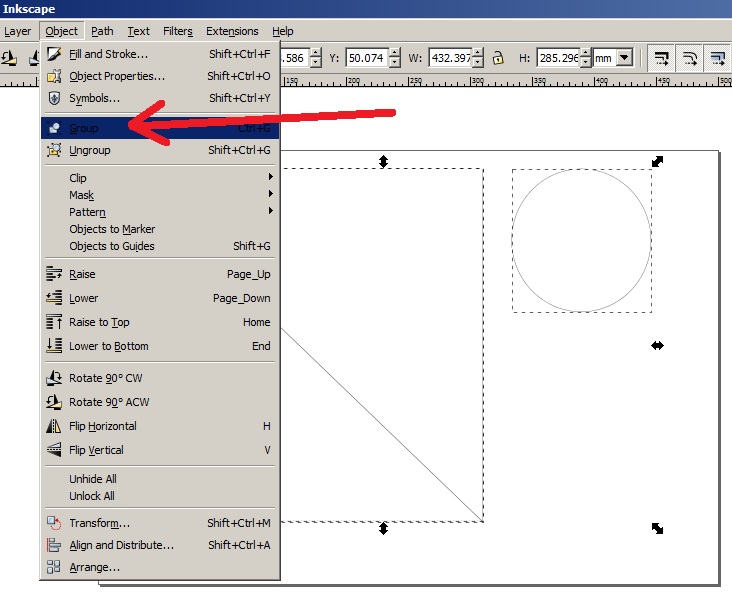Viewport: 732px width, 597px height.
Task: Flip selection horizontally via menu
Action: [x=160, y=426]
